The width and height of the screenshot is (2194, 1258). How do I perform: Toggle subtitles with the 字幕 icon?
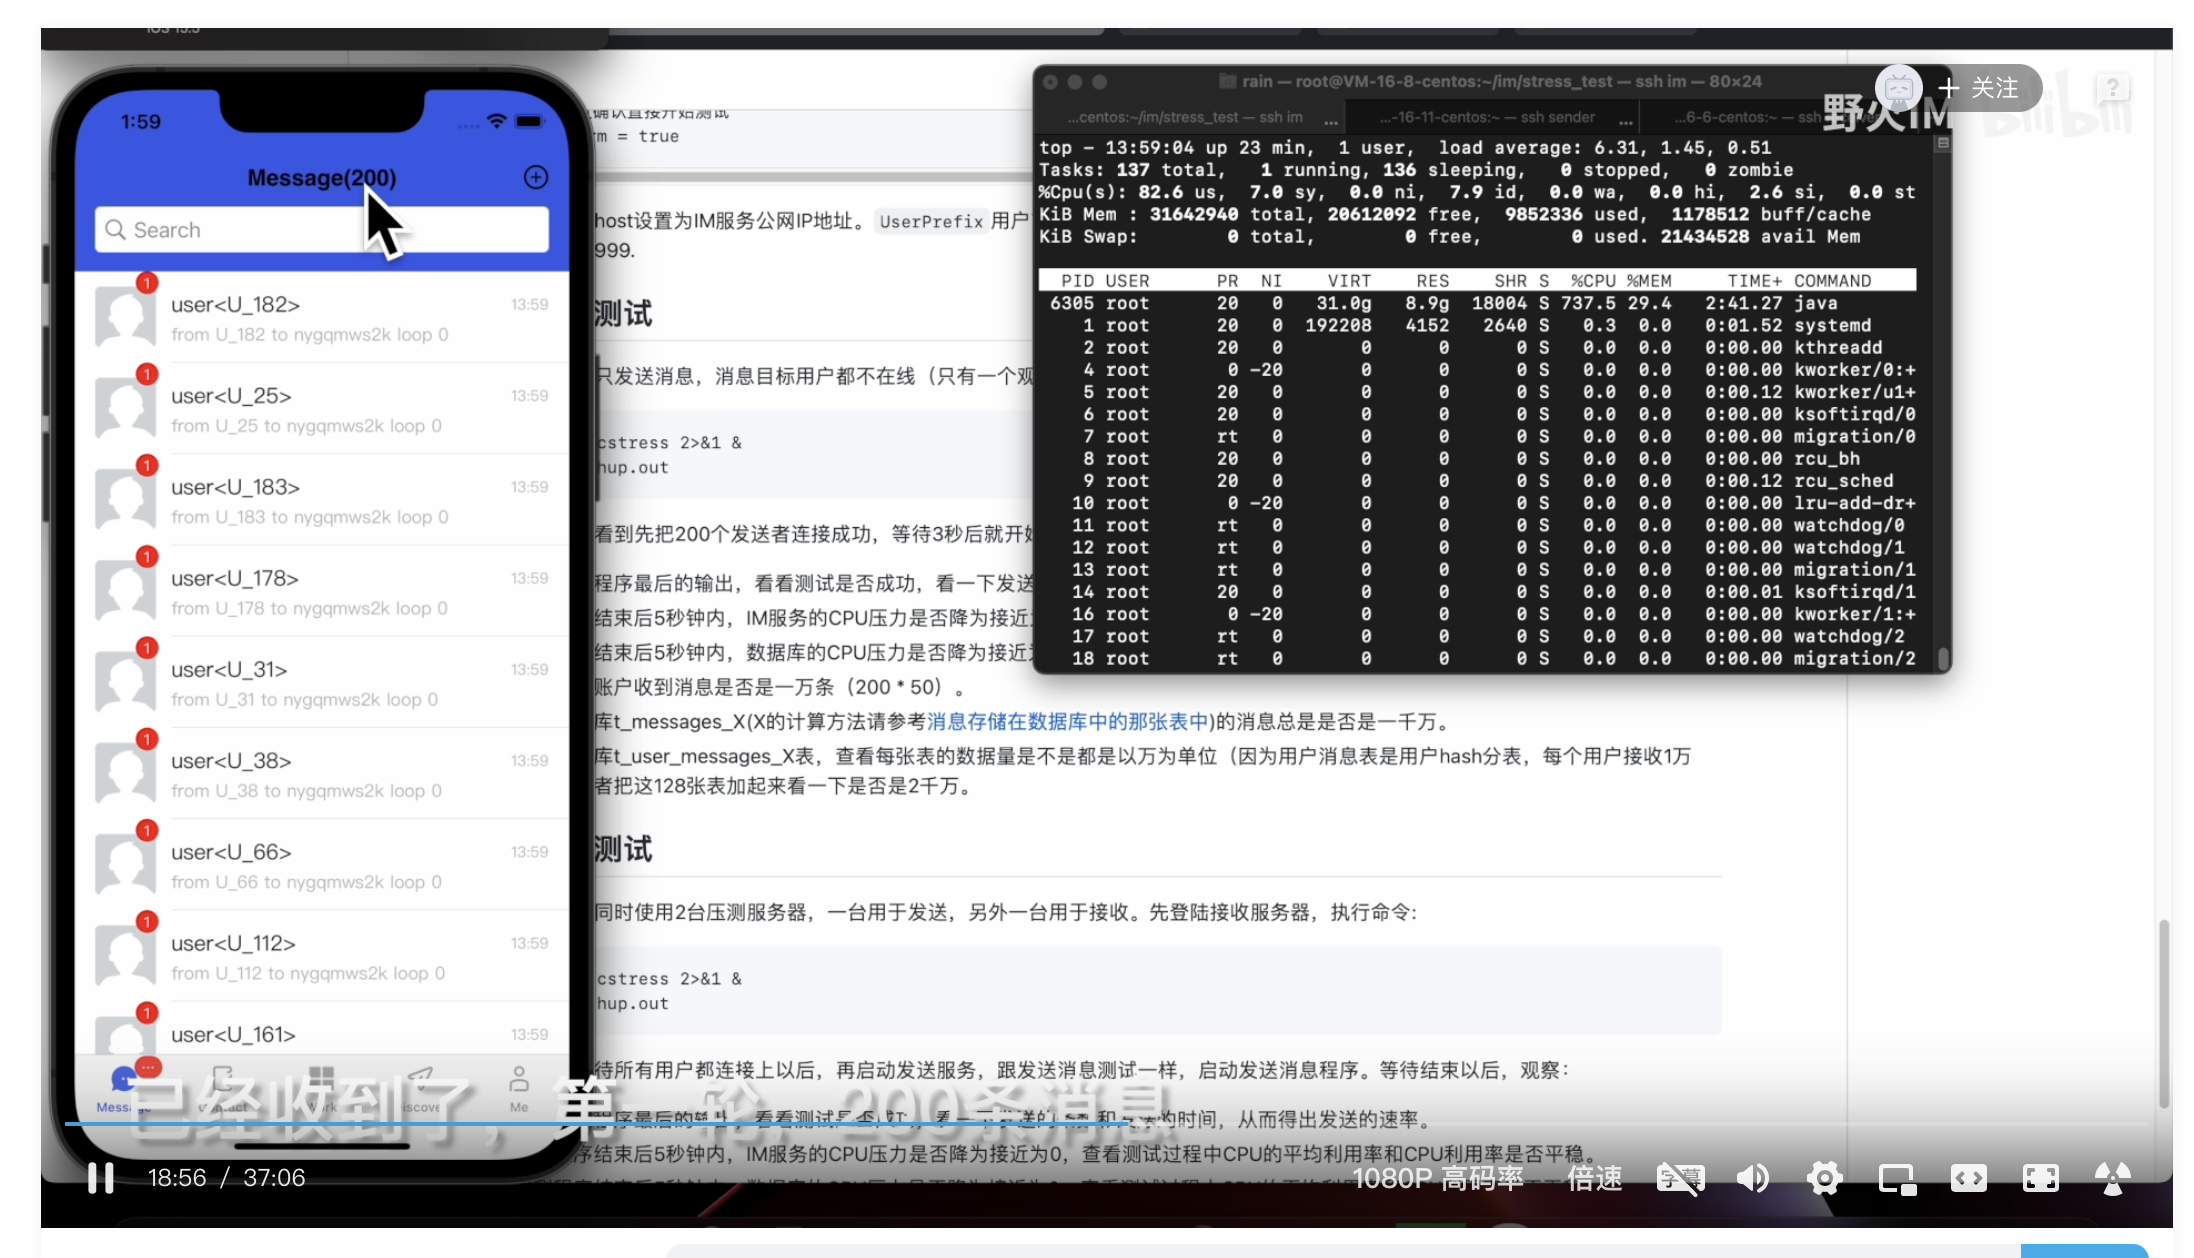1680,1179
